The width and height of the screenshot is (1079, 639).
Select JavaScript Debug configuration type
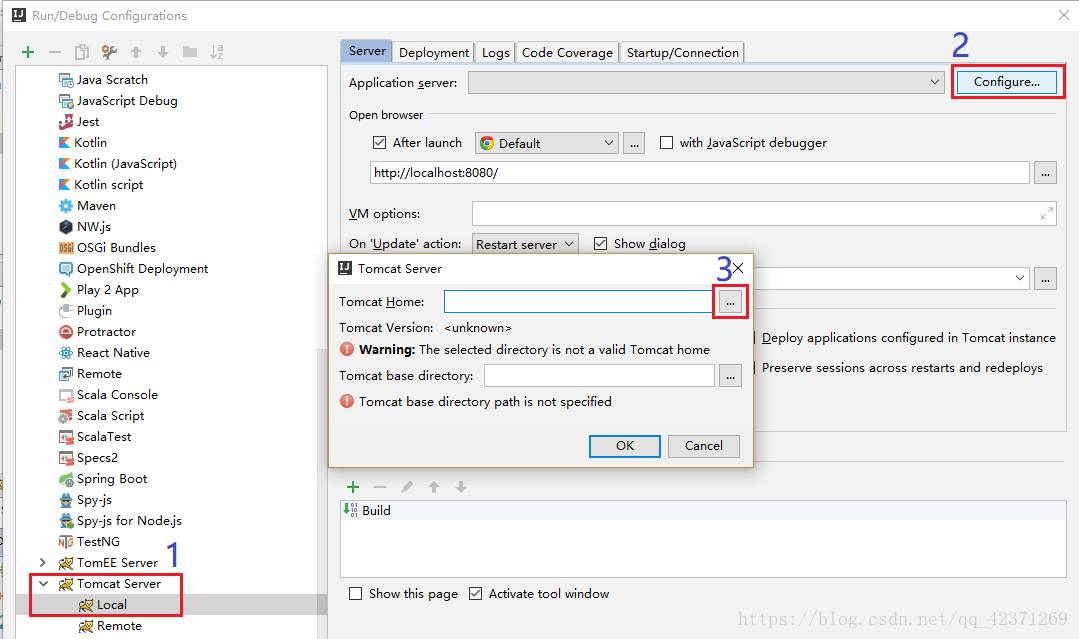pyautogui.click(x=118, y=101)
